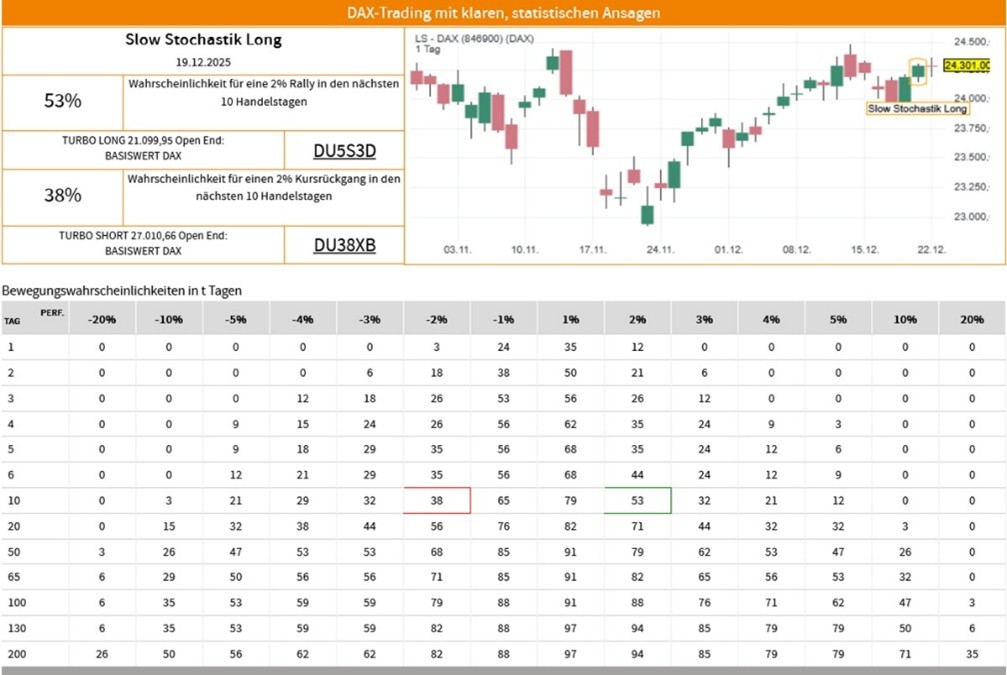
Task: Click the large 53% rally probability box
Action: click(63, 101)
